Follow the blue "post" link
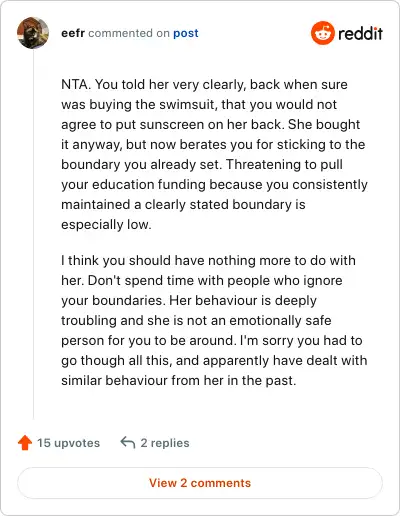This screenshot has width=400, height=516. tap(186, 33)
